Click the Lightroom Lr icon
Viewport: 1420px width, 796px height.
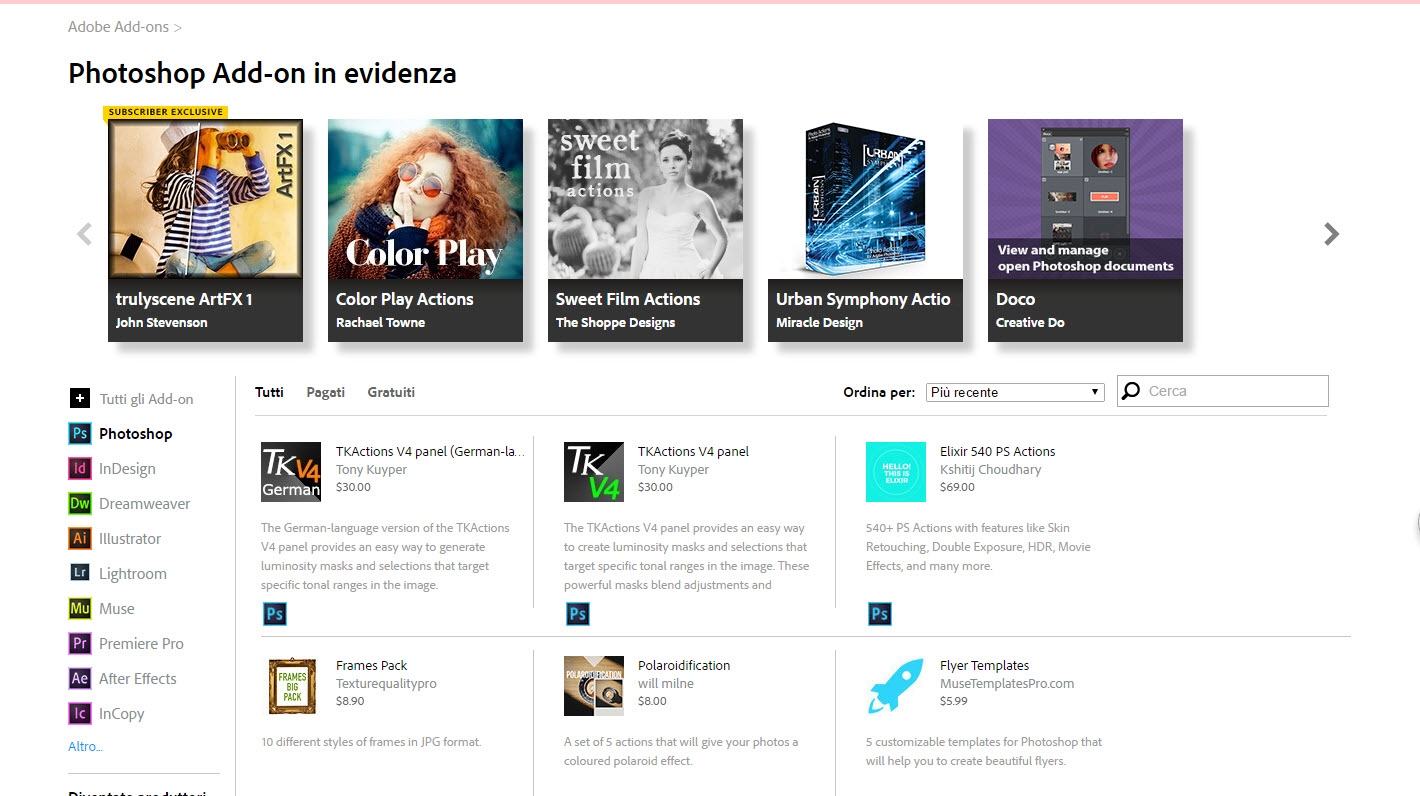point(80,574)
